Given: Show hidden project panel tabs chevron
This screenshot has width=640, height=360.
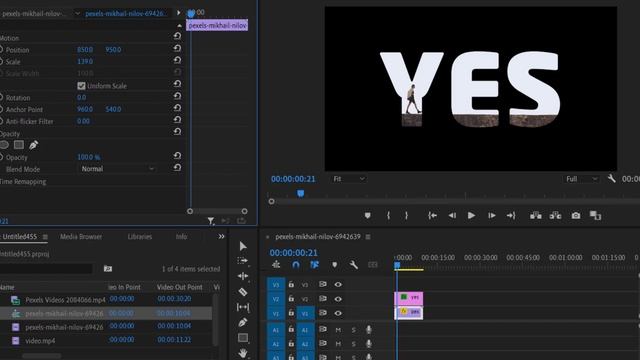Looking at the screenshot, I should click(x=221, y=236).
